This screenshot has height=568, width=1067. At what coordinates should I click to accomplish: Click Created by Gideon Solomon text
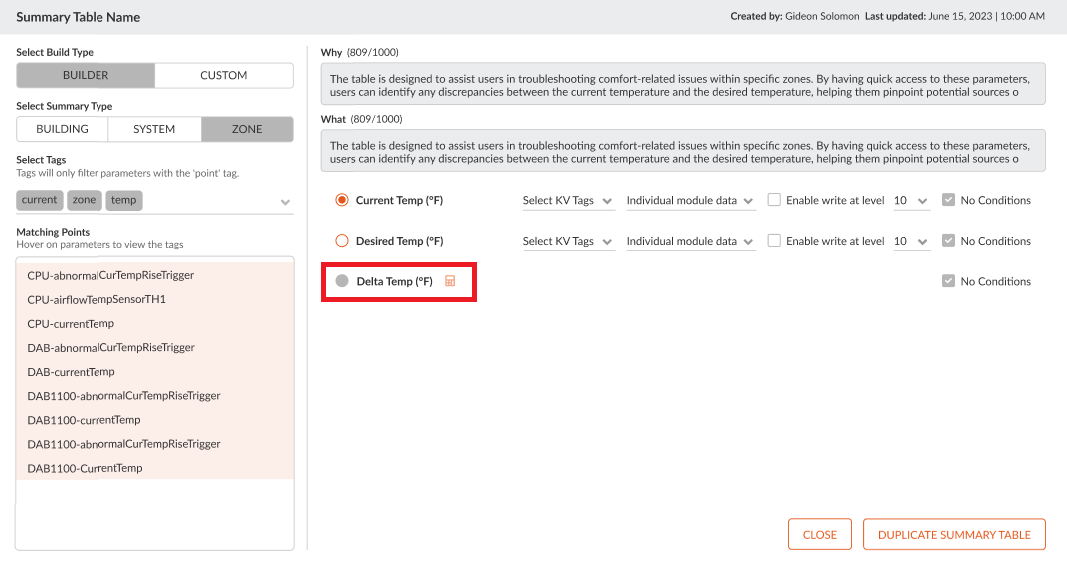point(795,16)
